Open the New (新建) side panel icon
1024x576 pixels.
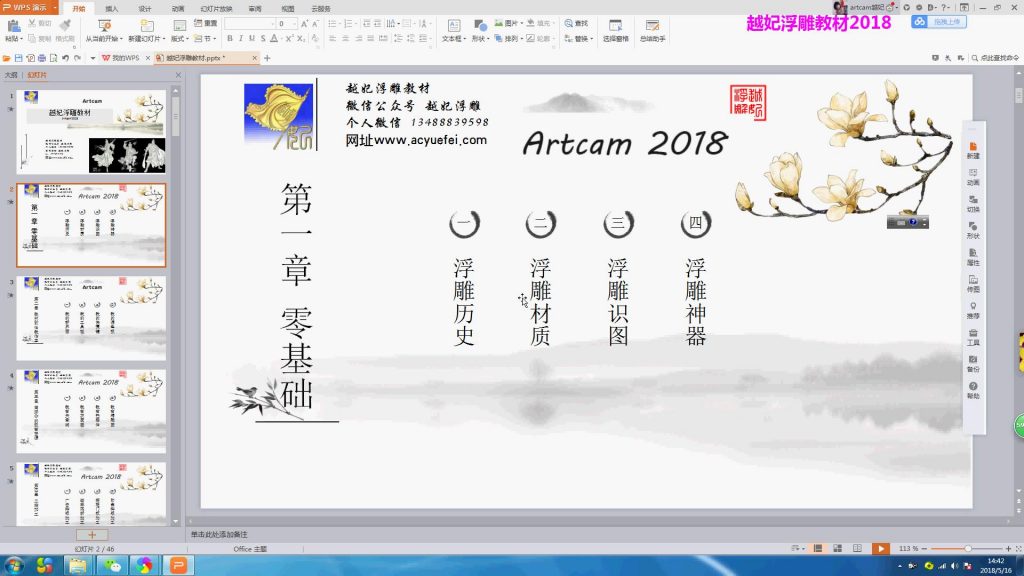point(973,150)
